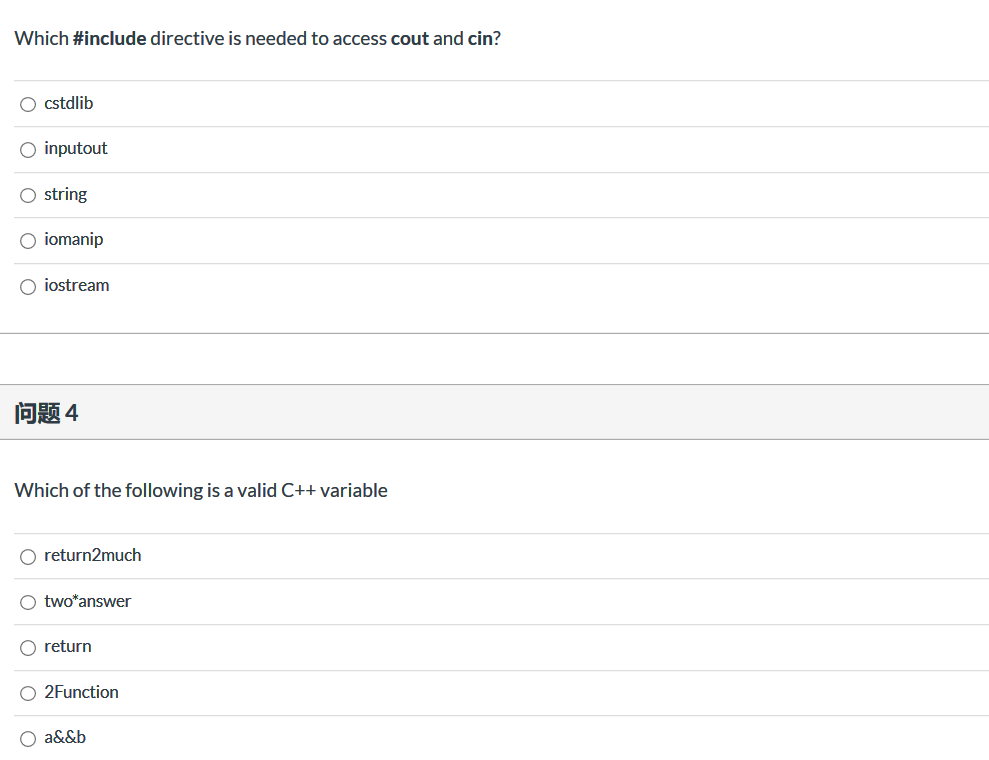Pick the a&&b radio button
This screenshot has height=760, width=989.
click(x=28, y=739)
